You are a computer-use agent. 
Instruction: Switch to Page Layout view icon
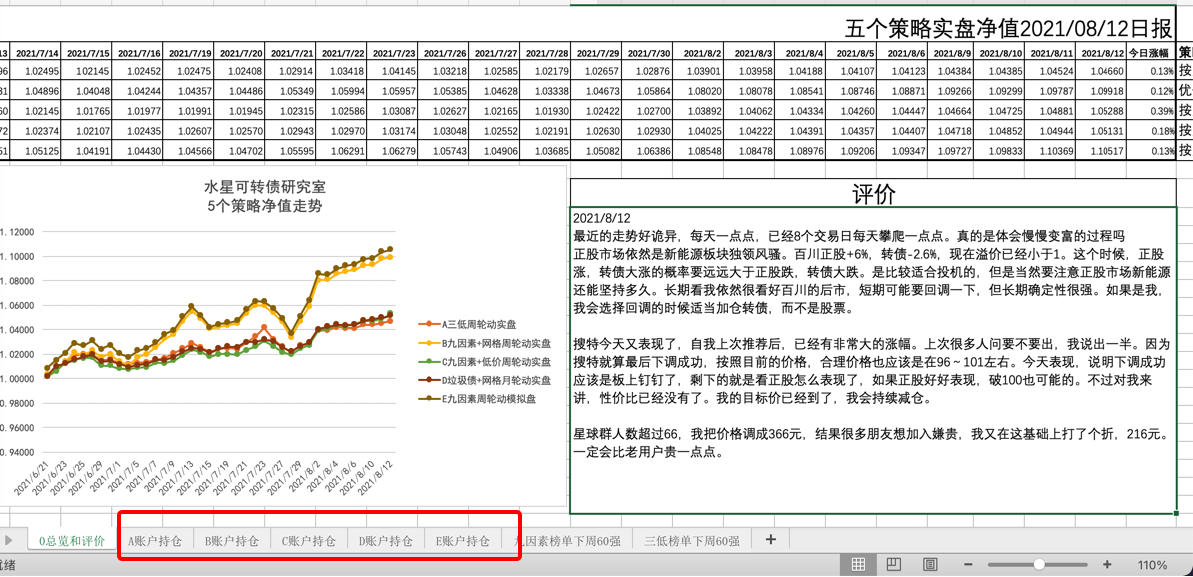coord(894,565)
